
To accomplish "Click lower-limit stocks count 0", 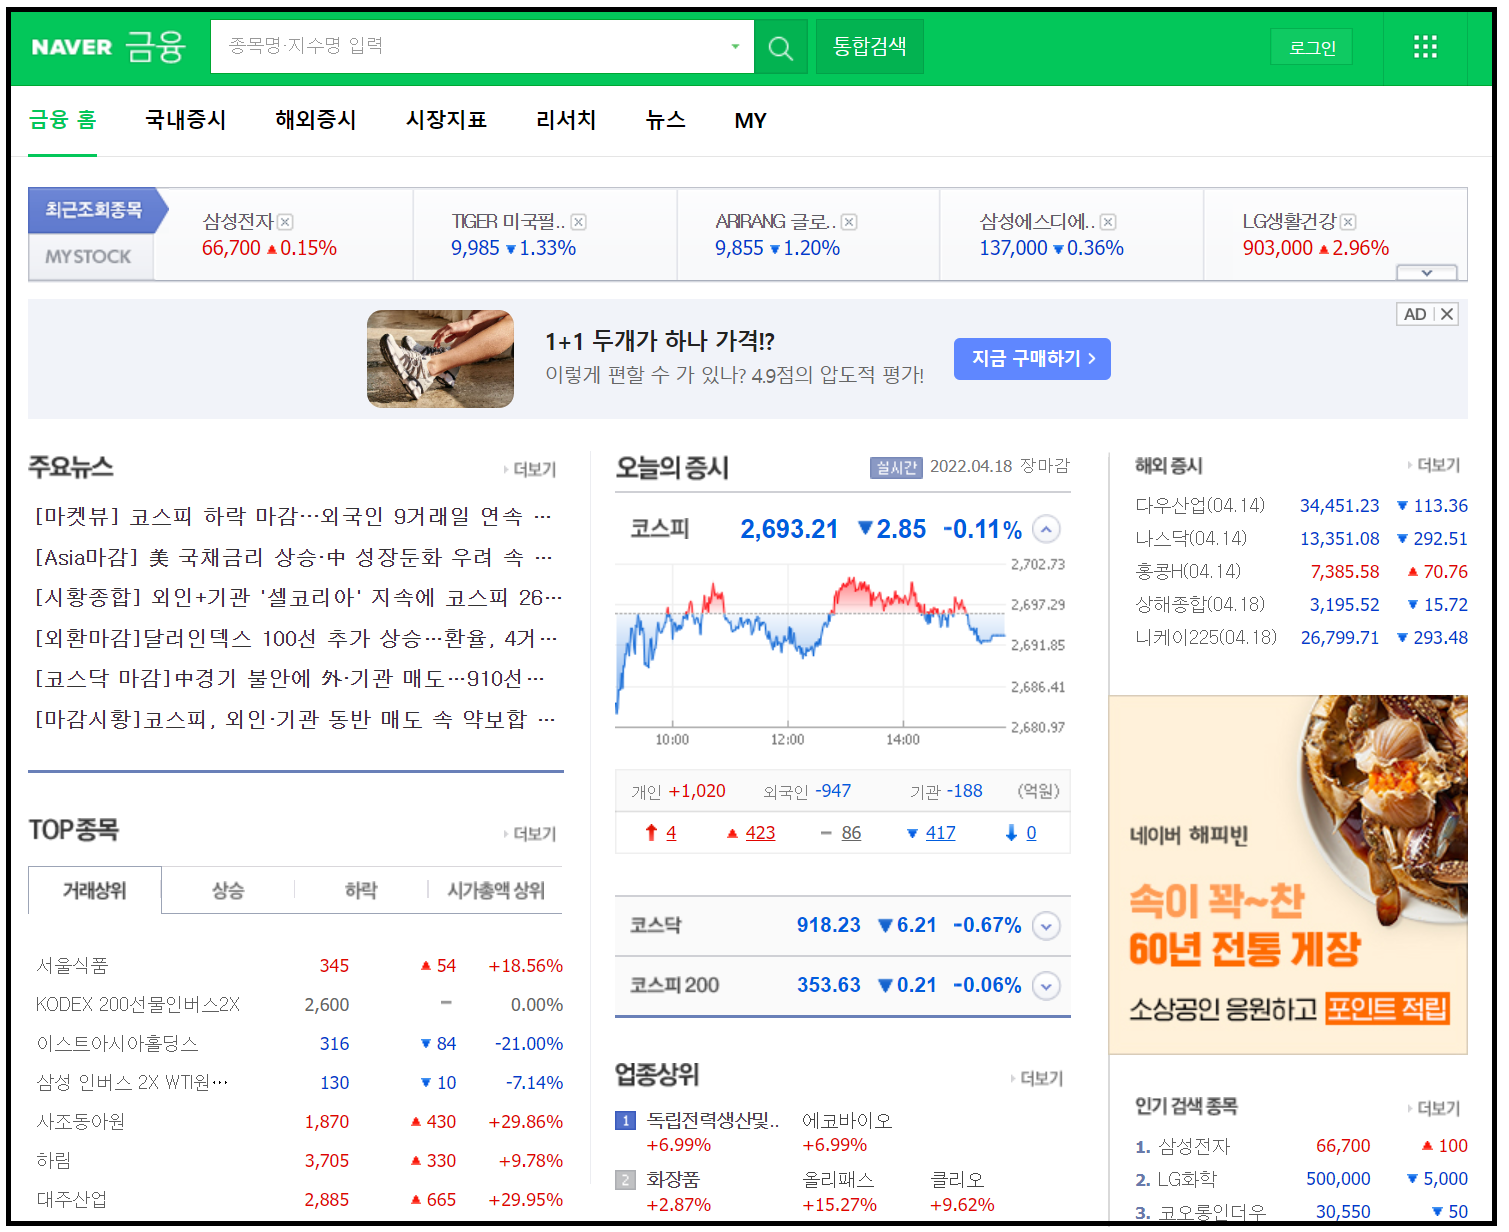I will point(1031,833).
